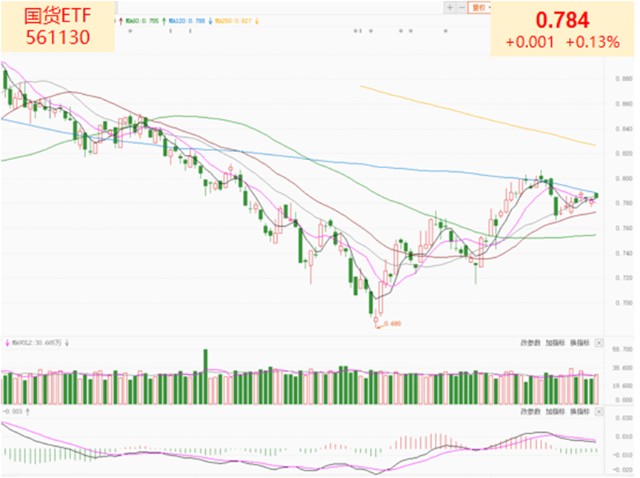This screenshot has height=478, width=640.
Task: Select the MA250 moving average label
Action: coord(233,20)
